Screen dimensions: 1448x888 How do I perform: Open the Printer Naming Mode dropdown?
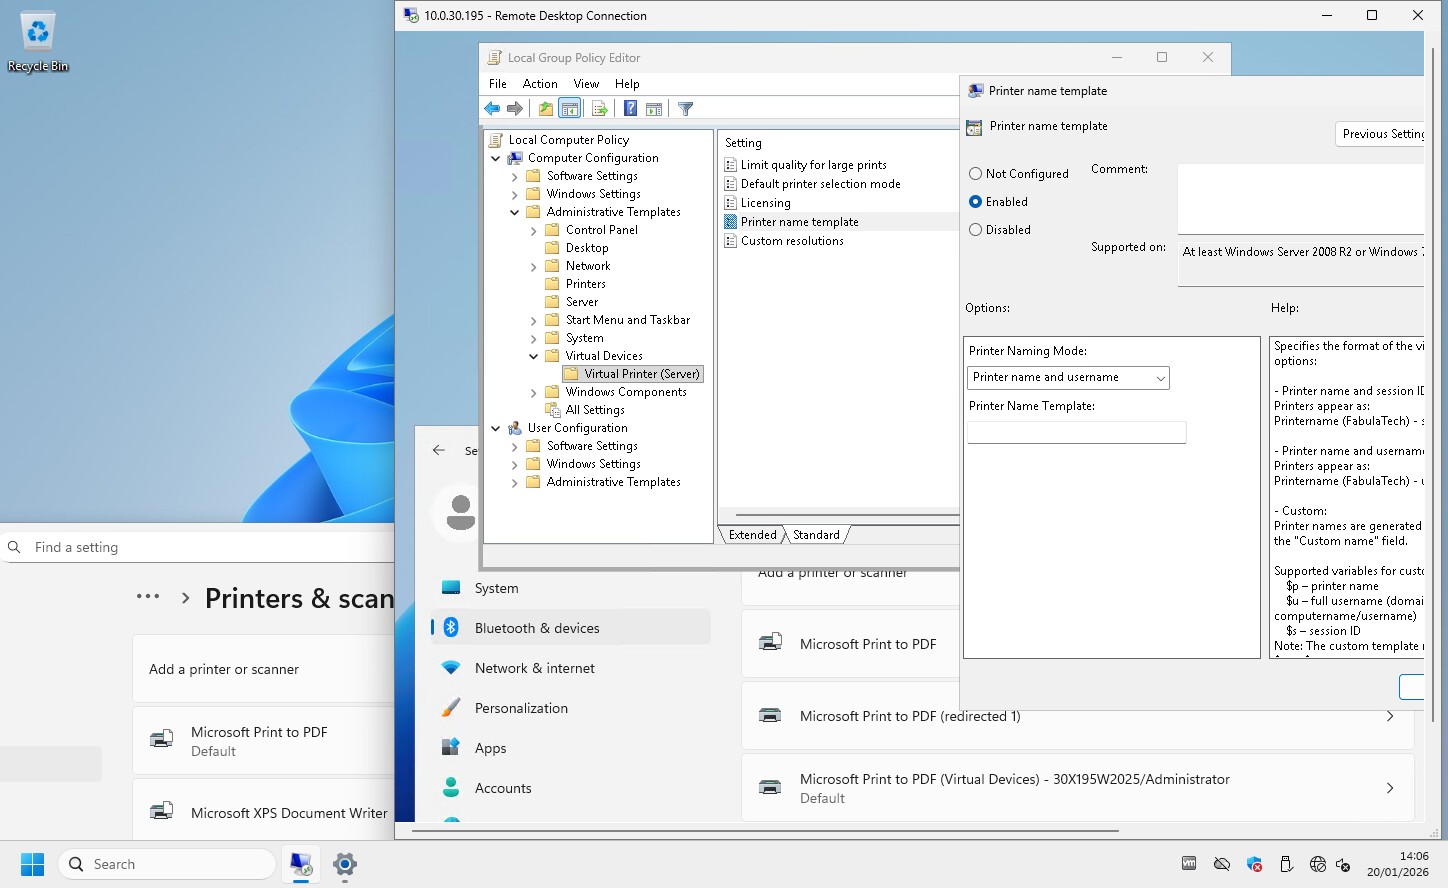point(1068,378)
